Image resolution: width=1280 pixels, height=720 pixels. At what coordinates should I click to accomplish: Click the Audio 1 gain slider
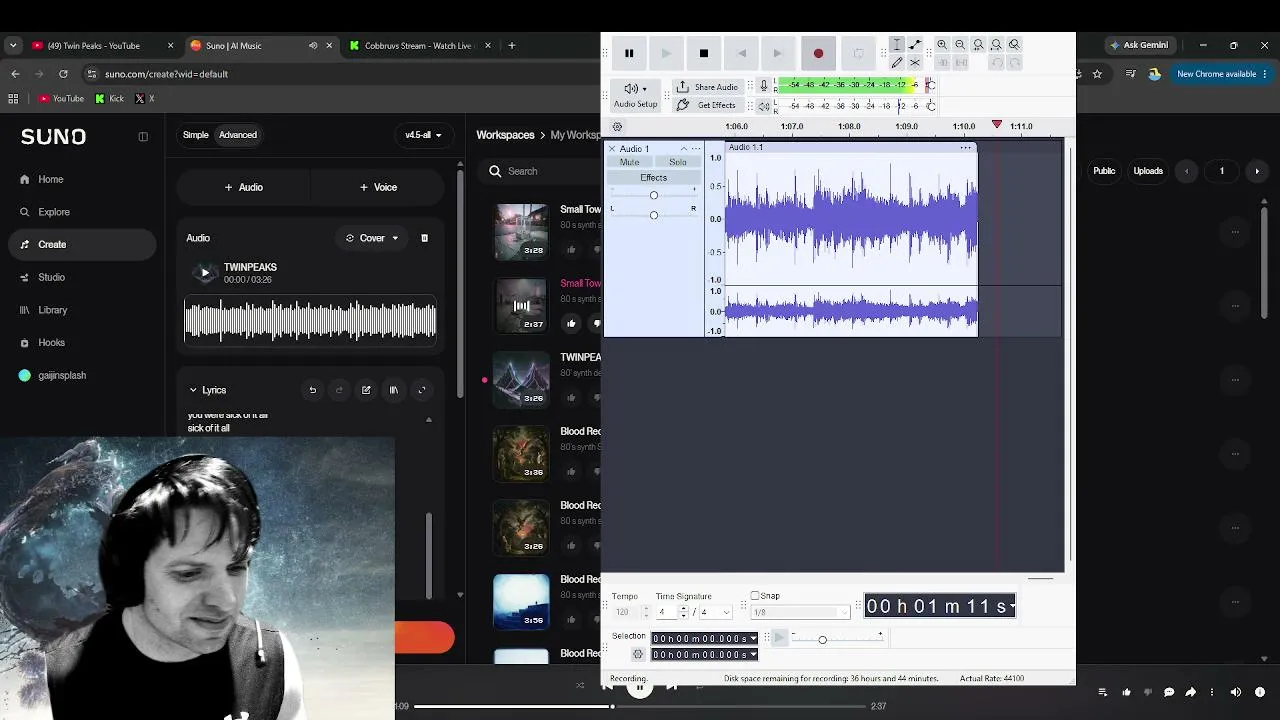654,195
